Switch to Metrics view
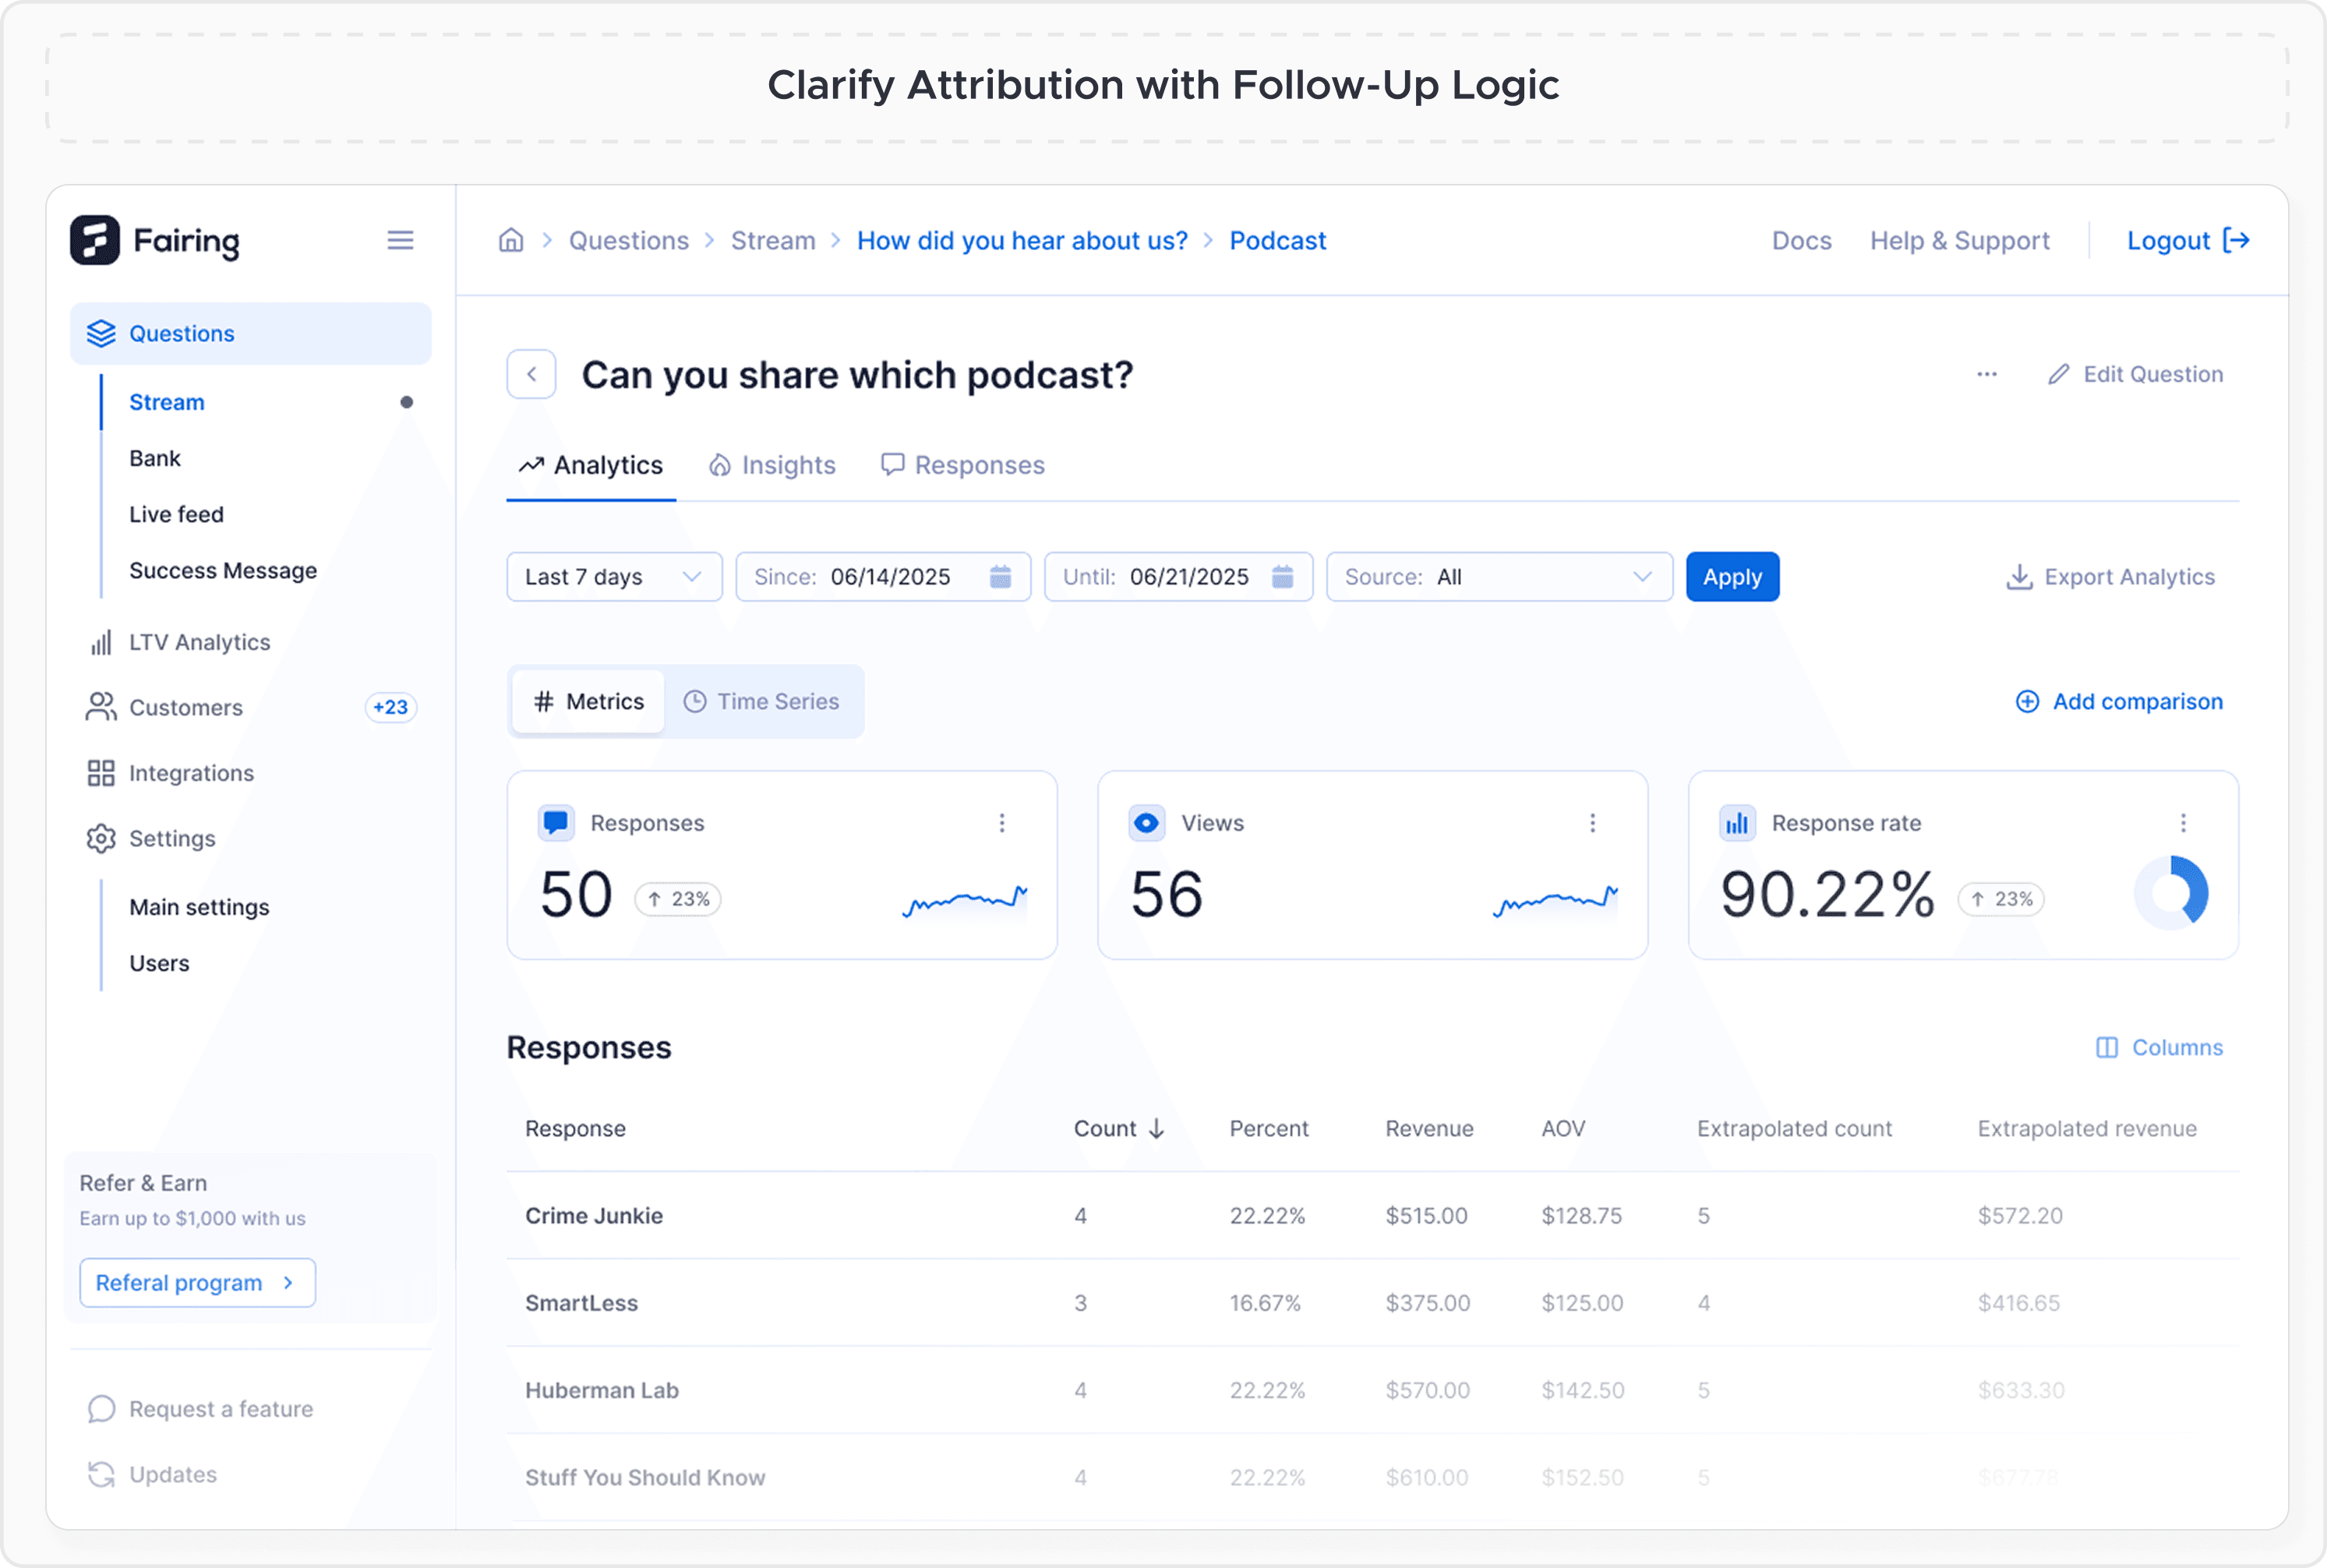This screenshot has height=1568, width=2327. [x=588, y=701]
